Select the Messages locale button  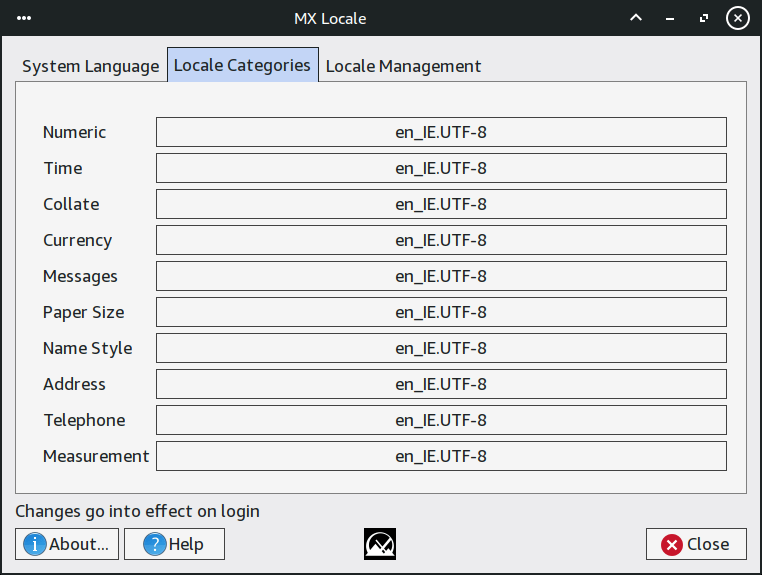(441, 276)
